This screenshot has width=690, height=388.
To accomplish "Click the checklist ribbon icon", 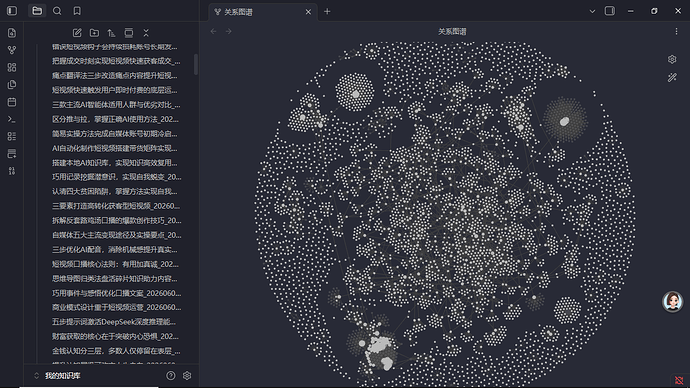I will 12,136.
